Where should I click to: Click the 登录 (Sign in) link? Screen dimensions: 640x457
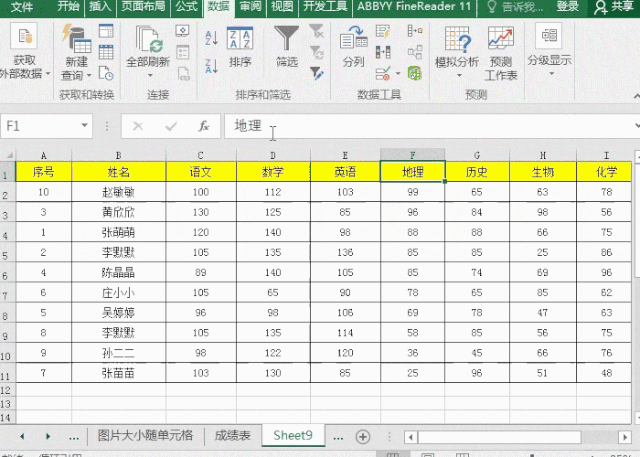click(x=567, y=7)
